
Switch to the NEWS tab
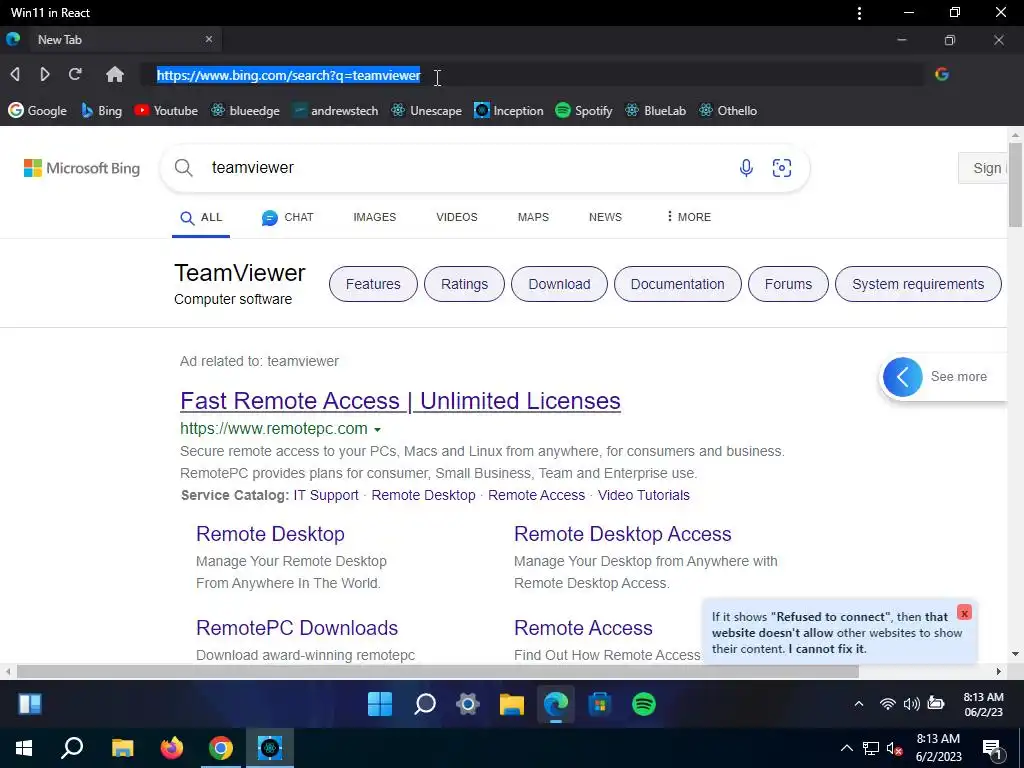[x=605, y=217]
